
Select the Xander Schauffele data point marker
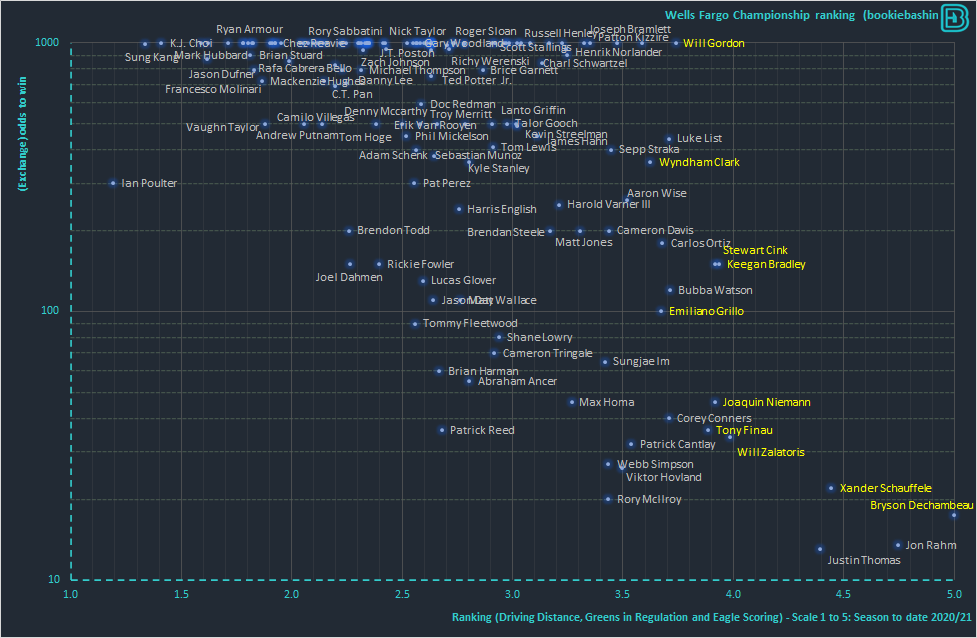[832, 487]
